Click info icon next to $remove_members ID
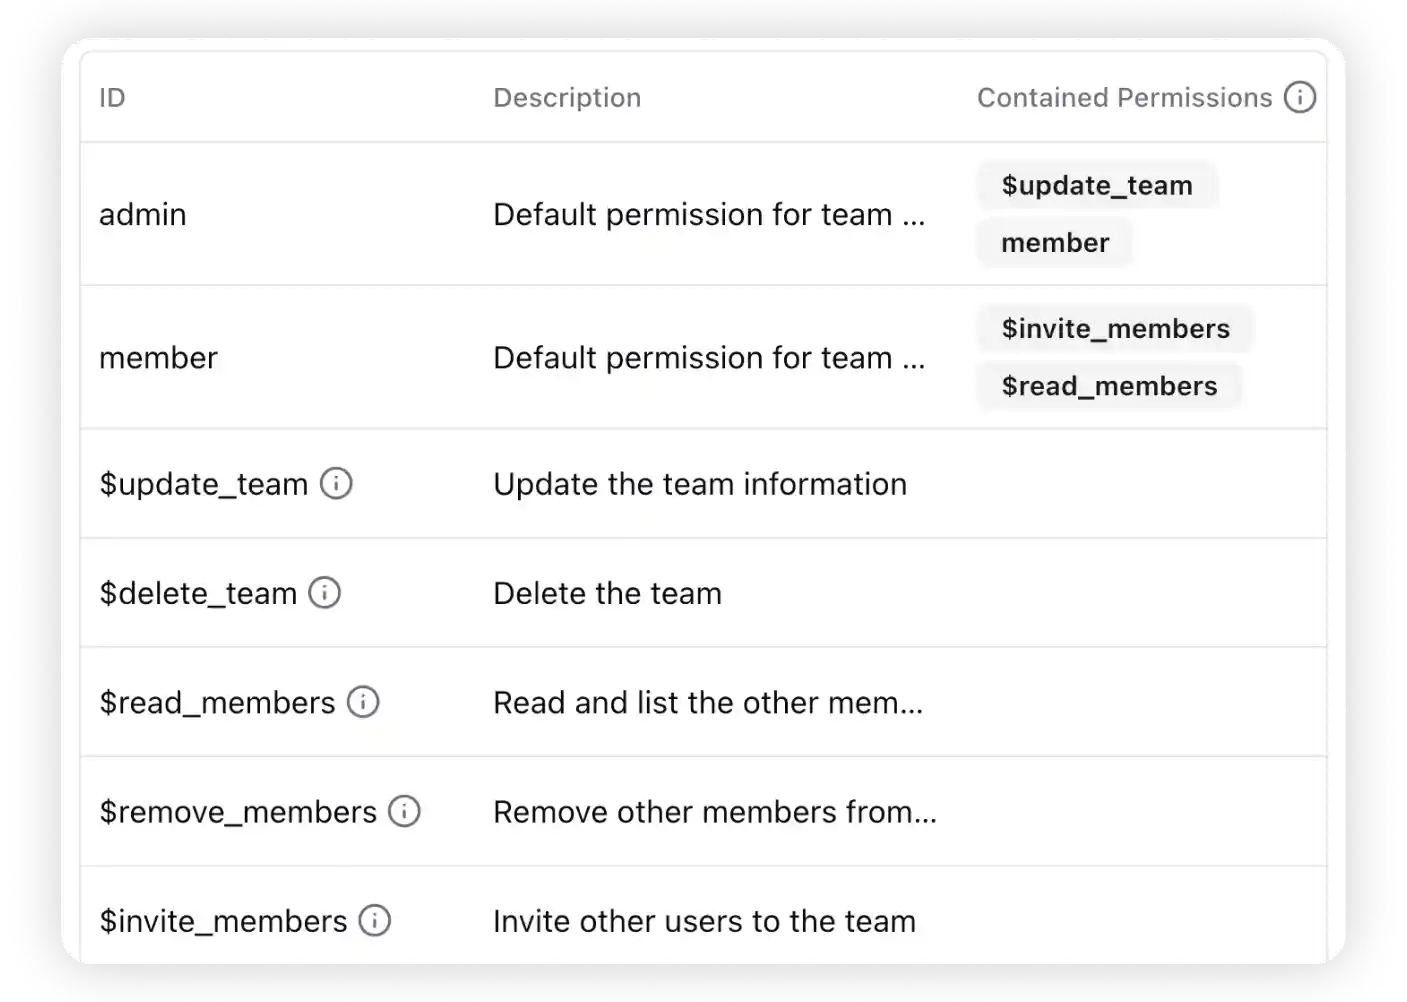Screen dimensions: 1407x1002 pos(404,811)
